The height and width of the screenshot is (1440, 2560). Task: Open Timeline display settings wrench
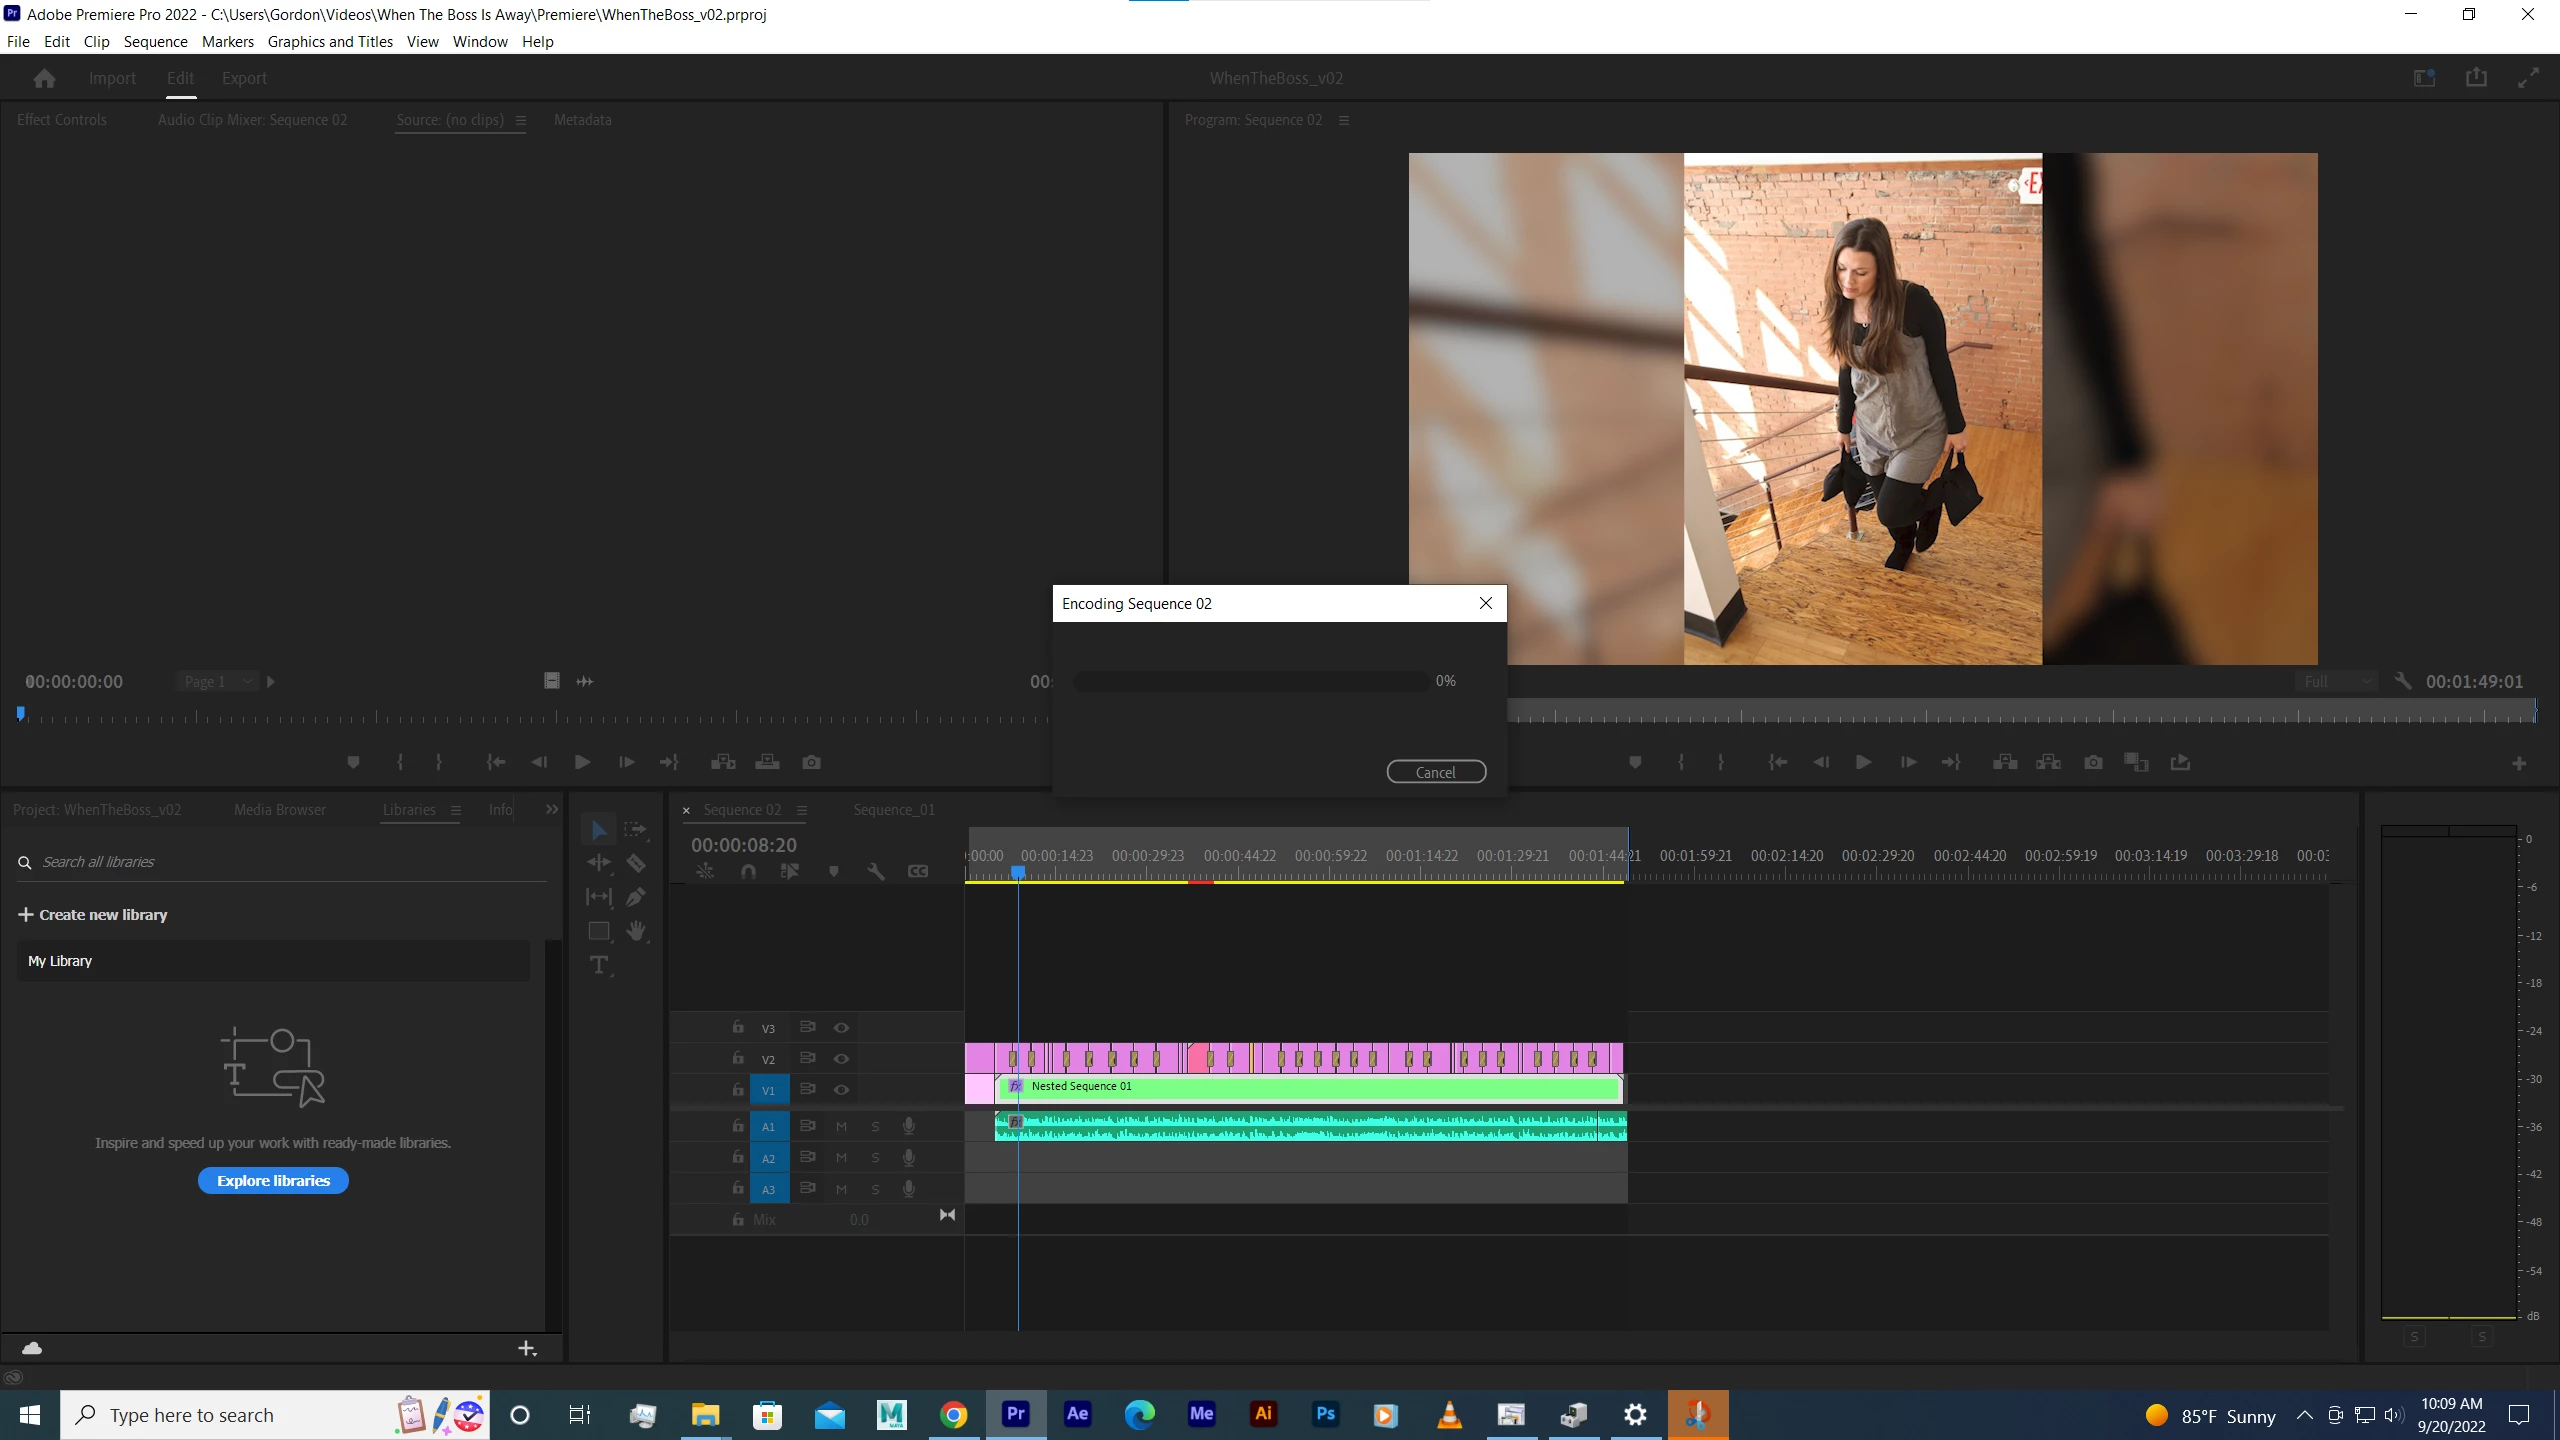(x=876, y=871)
